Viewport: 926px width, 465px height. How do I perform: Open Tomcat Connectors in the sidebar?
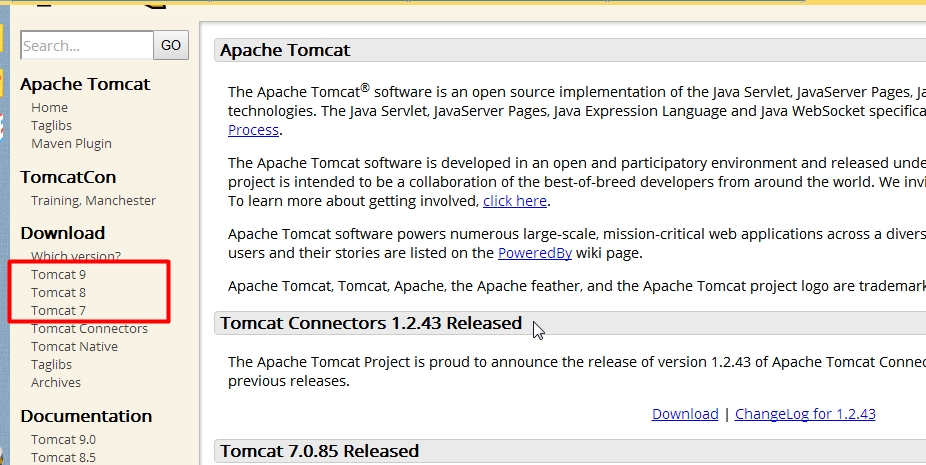[x=89, y=329]
